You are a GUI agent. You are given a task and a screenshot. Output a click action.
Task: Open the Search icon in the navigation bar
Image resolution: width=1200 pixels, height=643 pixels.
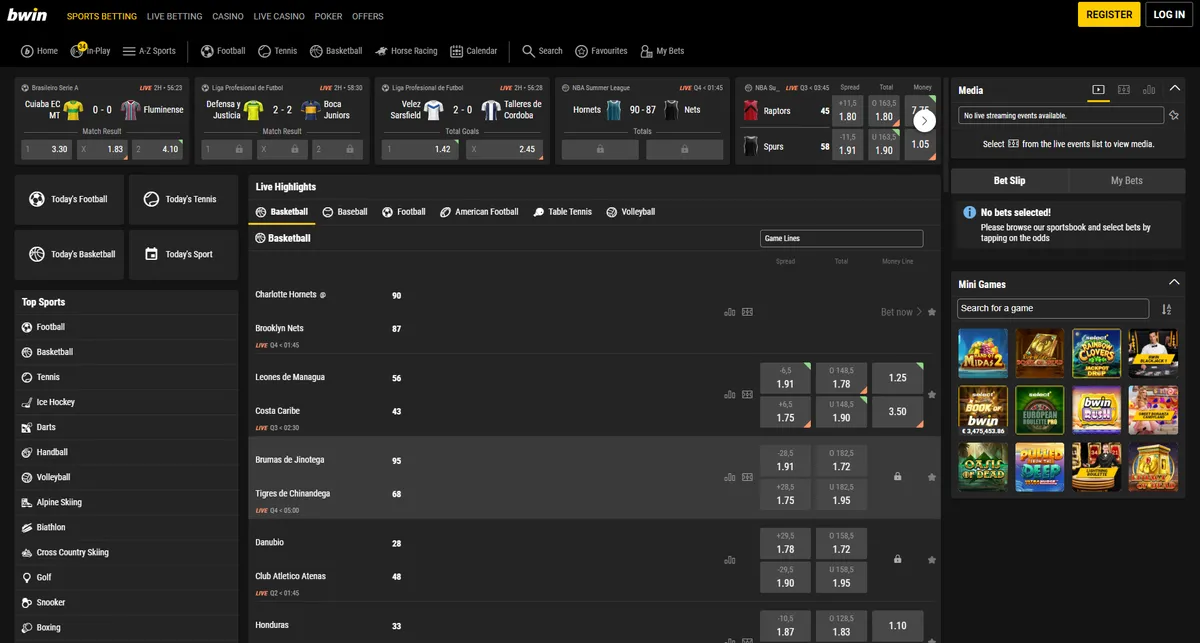[x=529, y=51]
